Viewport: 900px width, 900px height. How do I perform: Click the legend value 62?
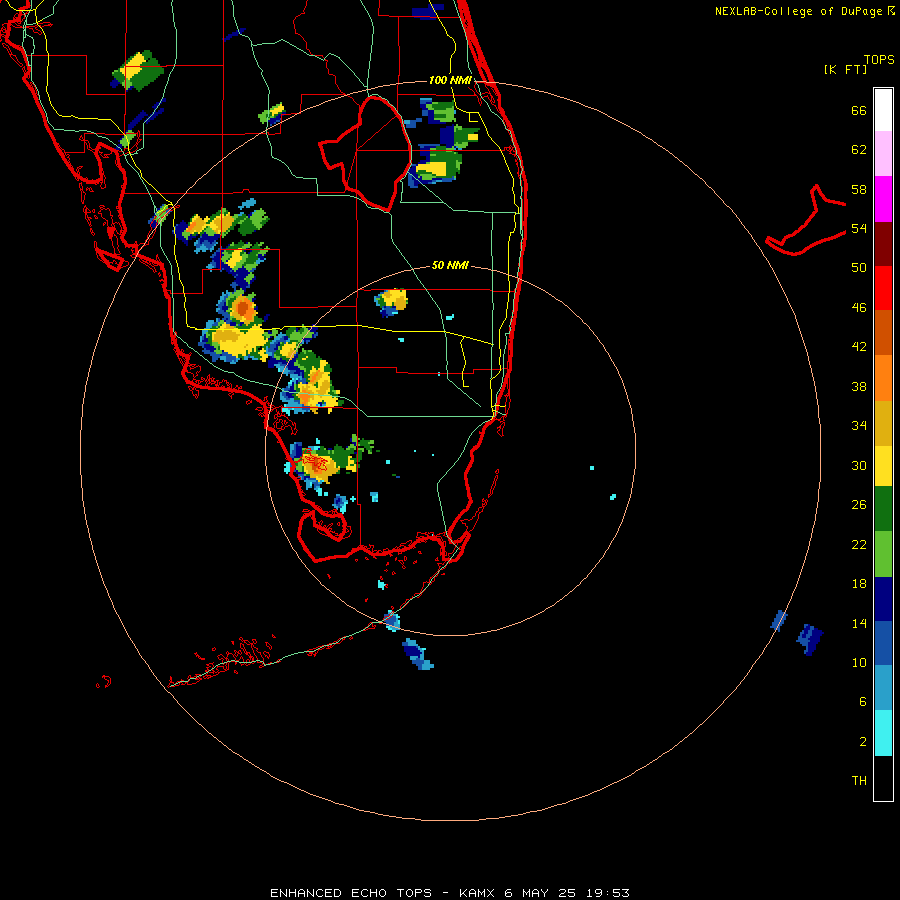(x=859, y=150)
